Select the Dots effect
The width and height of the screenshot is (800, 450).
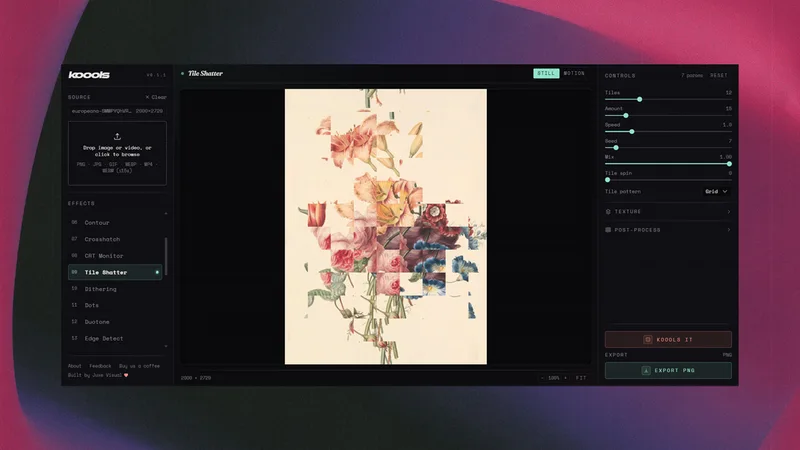[x=115, y=305]
